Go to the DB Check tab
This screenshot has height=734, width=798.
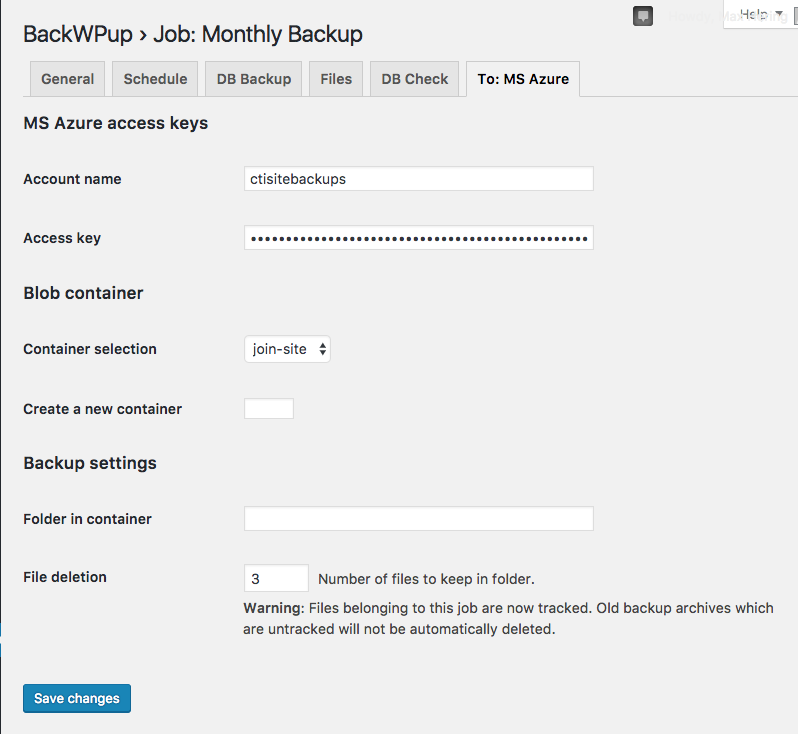pyautogui.click(x=415, y=79)
